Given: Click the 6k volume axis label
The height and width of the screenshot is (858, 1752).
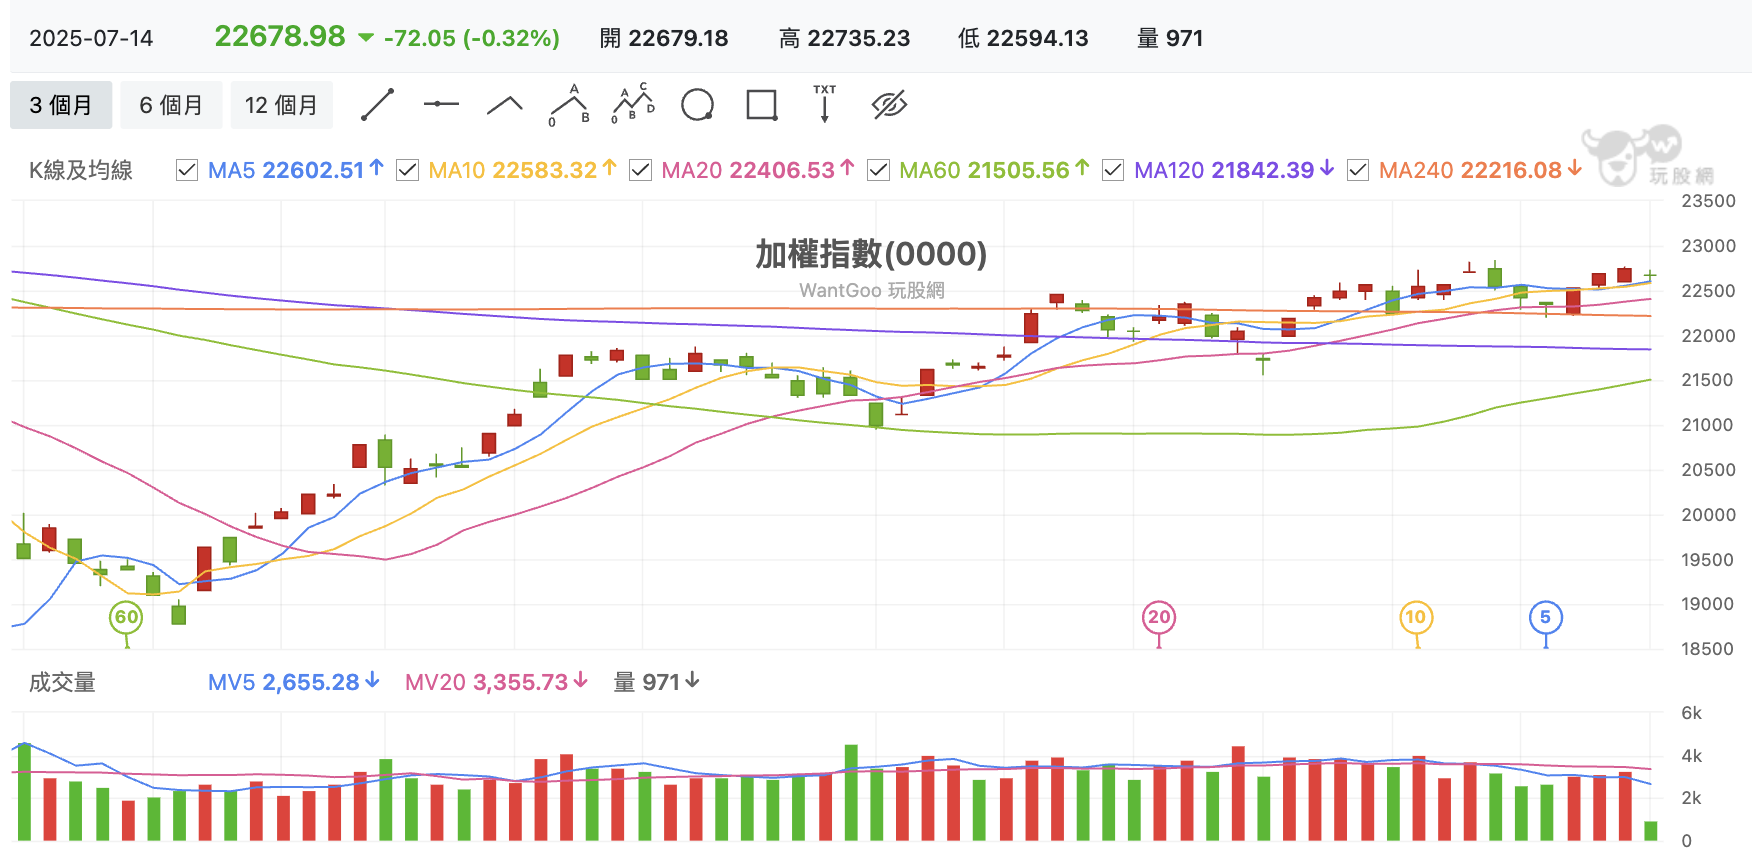Looking at the screenshot, I should pyautogui.click(x=1692, y=713).
